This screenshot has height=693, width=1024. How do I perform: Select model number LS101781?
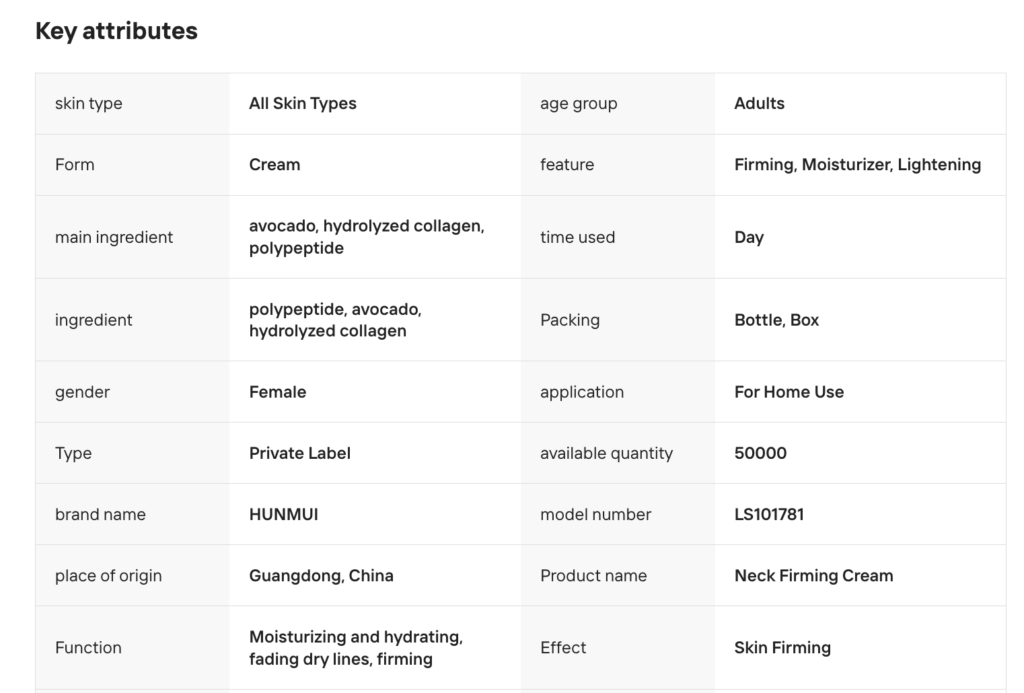tap(768, 514)
